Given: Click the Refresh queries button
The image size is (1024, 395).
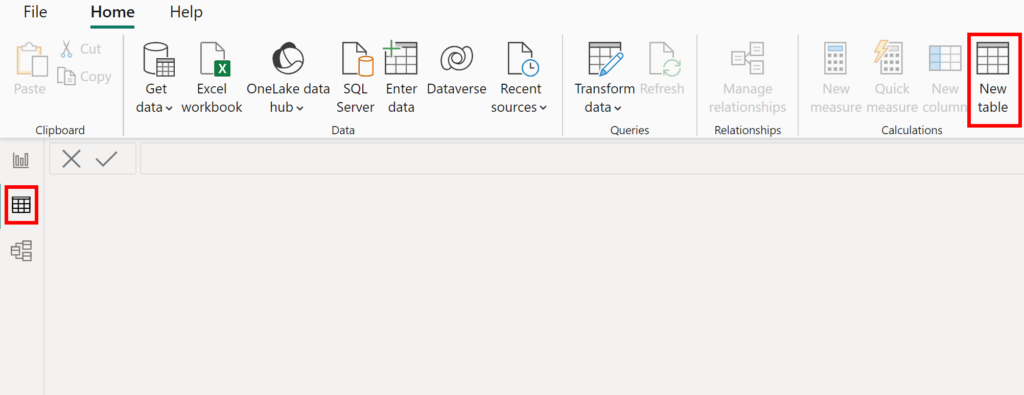Looking at the screenshot, I should [x=662, y=69].
